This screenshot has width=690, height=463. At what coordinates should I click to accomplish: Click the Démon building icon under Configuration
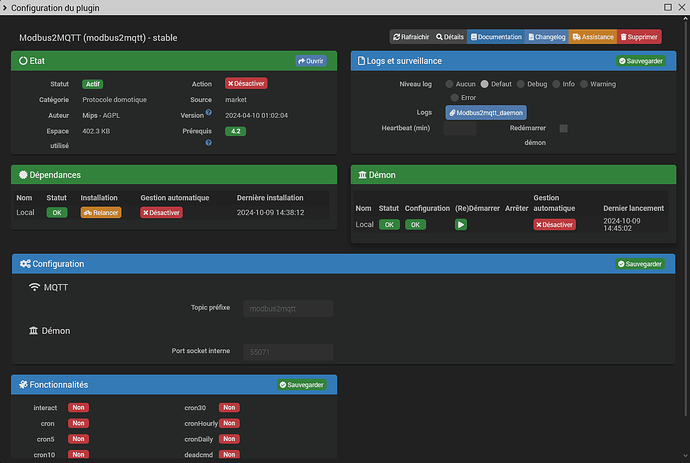33,331
